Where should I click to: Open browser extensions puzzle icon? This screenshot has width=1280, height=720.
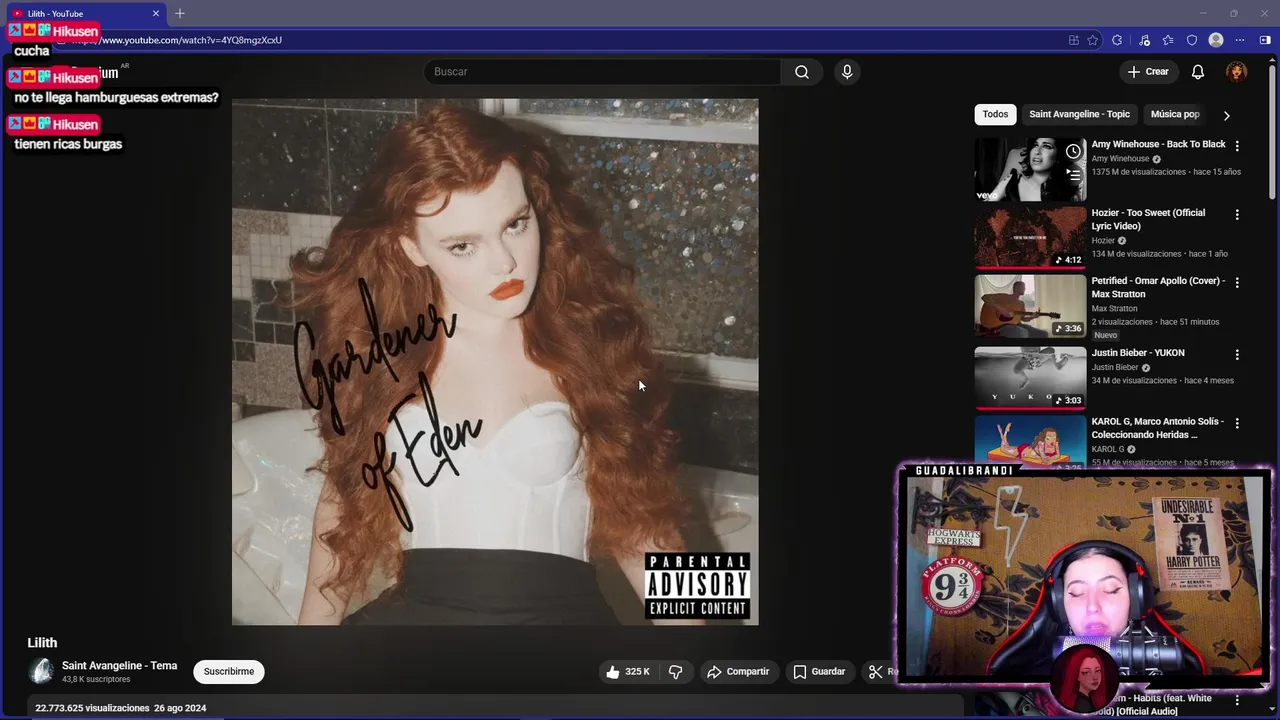click(x=1117, y=40)
